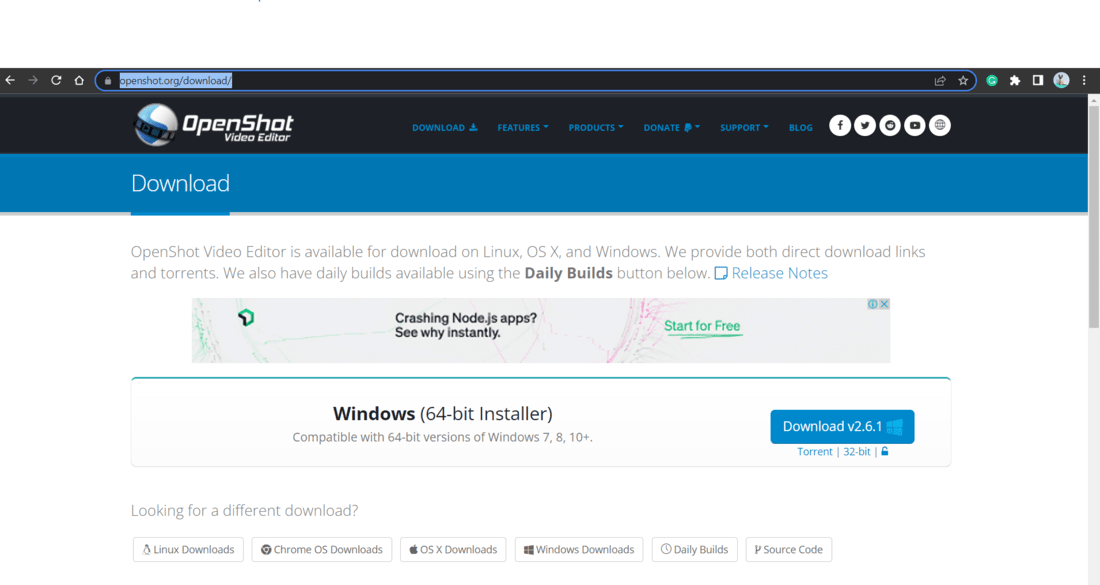
Task: Open the profile avatar menu
Action: click(x=1061, y=81)
